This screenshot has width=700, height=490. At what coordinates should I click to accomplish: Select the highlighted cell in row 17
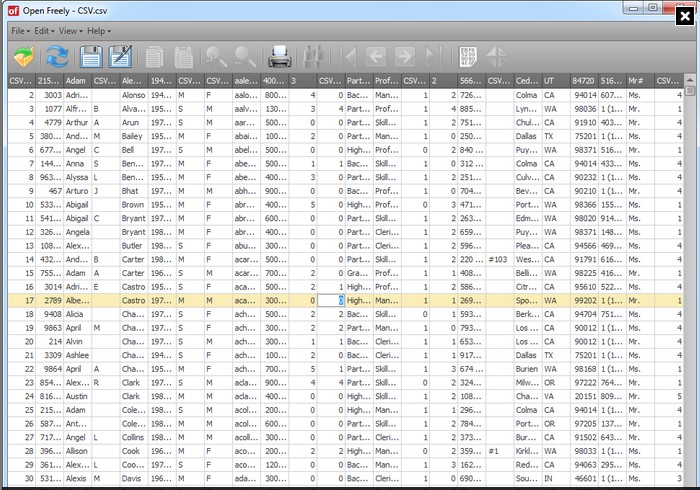click(x=331, y=300)
